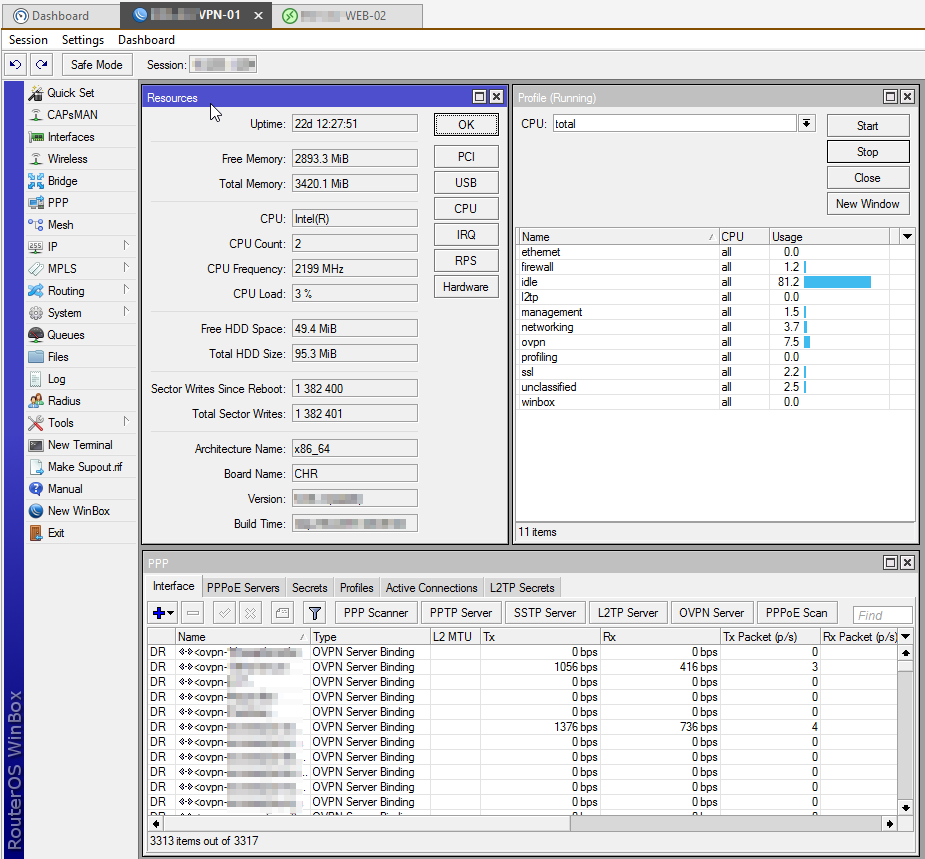This screenshot has height=859, width=925.
Task: Click the disable X button in PPP
Action: tap(250, 613)
